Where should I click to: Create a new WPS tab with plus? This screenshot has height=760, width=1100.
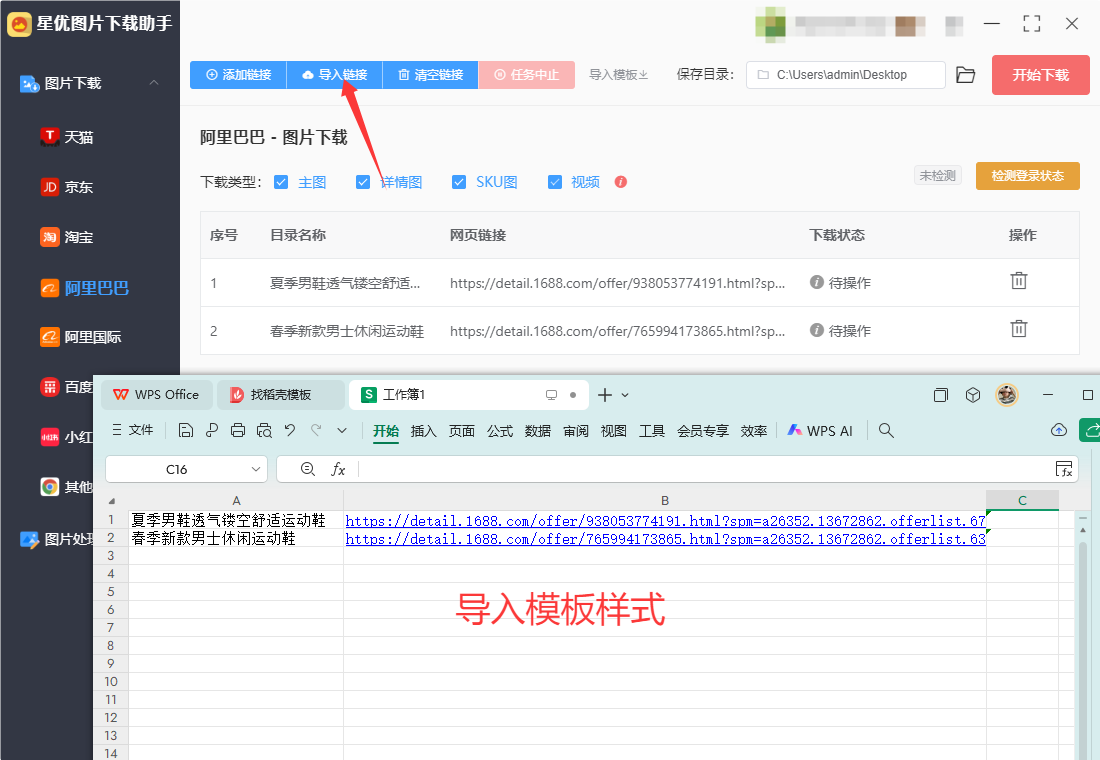coord(605,395)
